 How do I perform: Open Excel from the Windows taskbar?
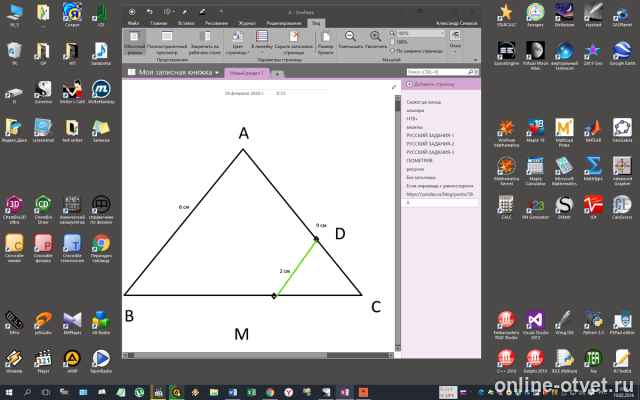click(251, 393)
